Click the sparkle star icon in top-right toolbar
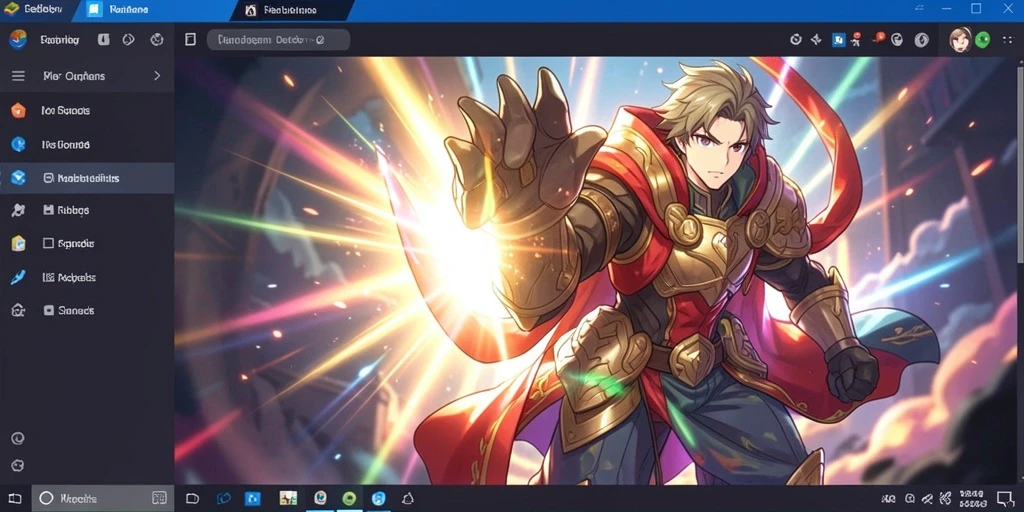Screen dimensions: 1024x512 816,40
